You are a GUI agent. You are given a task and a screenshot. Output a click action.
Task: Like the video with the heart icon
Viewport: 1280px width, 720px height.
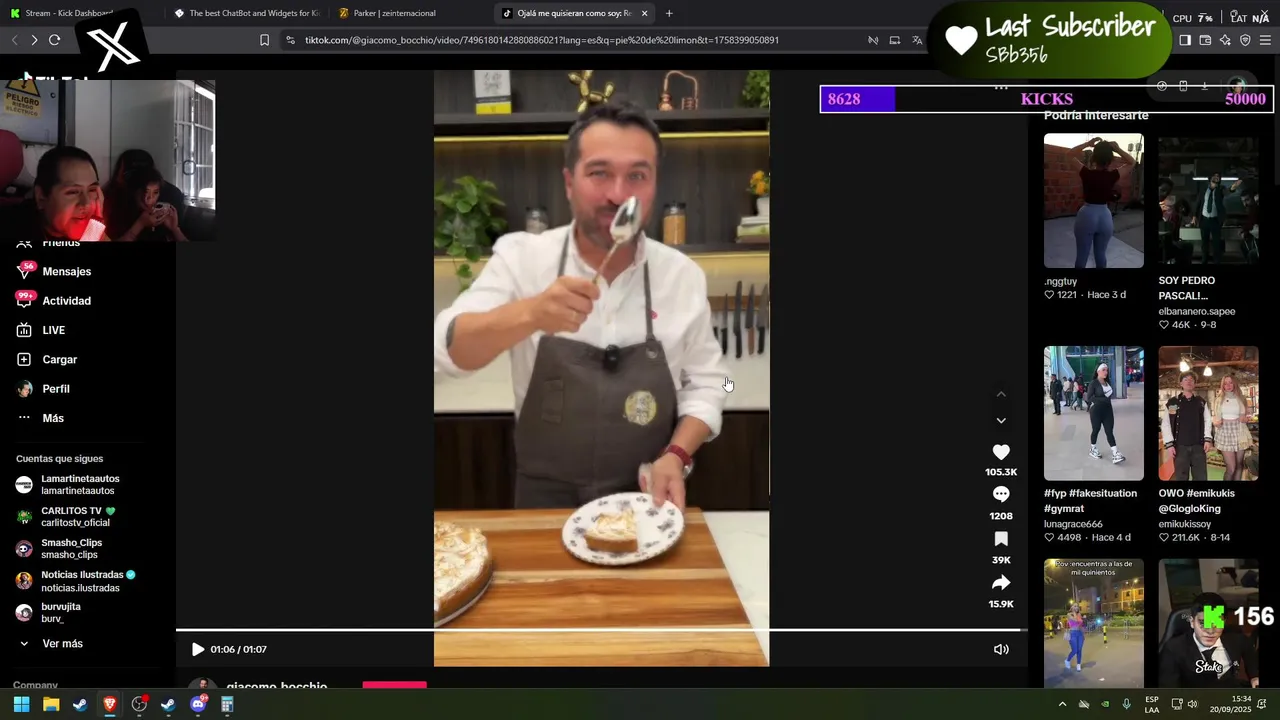coord(1001,452)
